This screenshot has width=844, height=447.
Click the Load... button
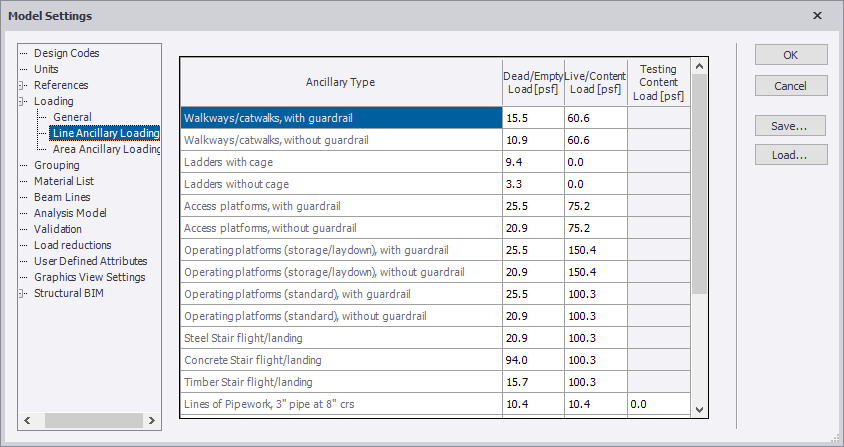(791, 155)
